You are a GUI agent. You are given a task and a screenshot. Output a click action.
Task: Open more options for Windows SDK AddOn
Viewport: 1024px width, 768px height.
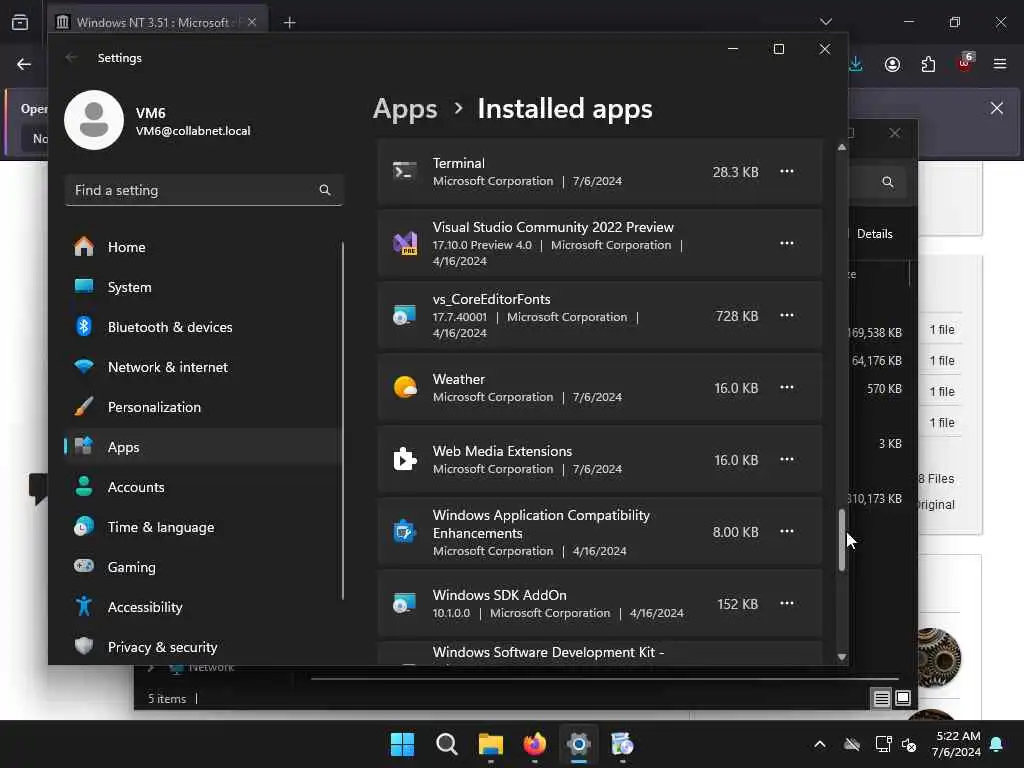(787, 603)
